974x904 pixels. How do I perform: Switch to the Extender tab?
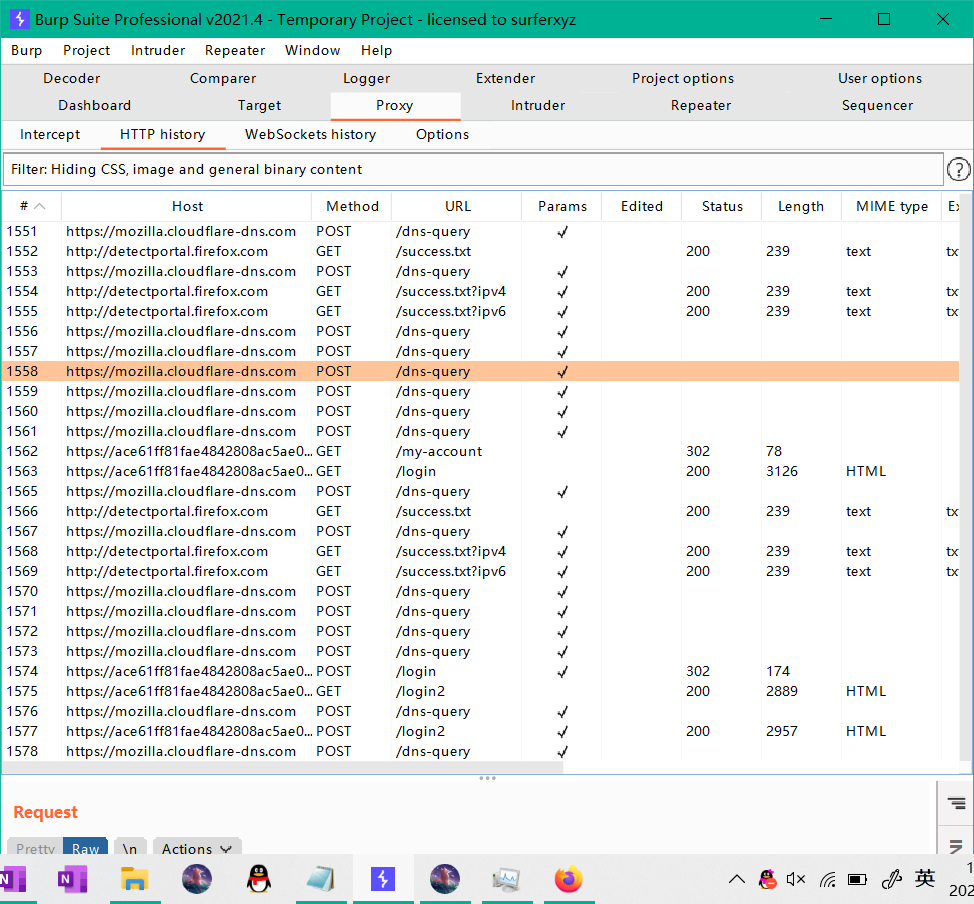506,78
